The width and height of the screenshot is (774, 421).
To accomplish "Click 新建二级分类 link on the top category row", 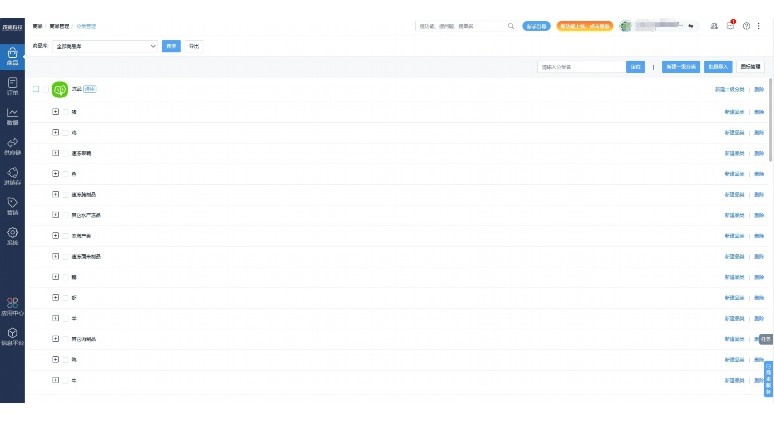I will 730,89.
